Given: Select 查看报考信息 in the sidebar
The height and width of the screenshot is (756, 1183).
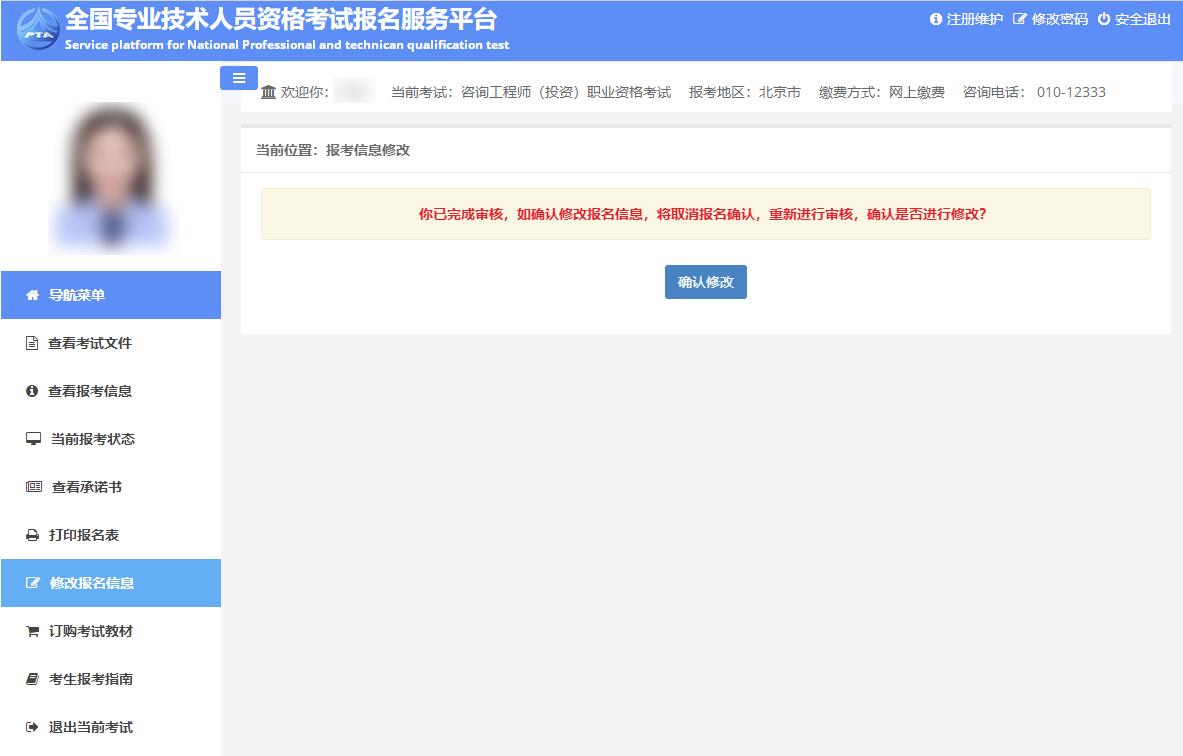Looking at the screenshot, I should pyautogui.click(x=90, y=391).
